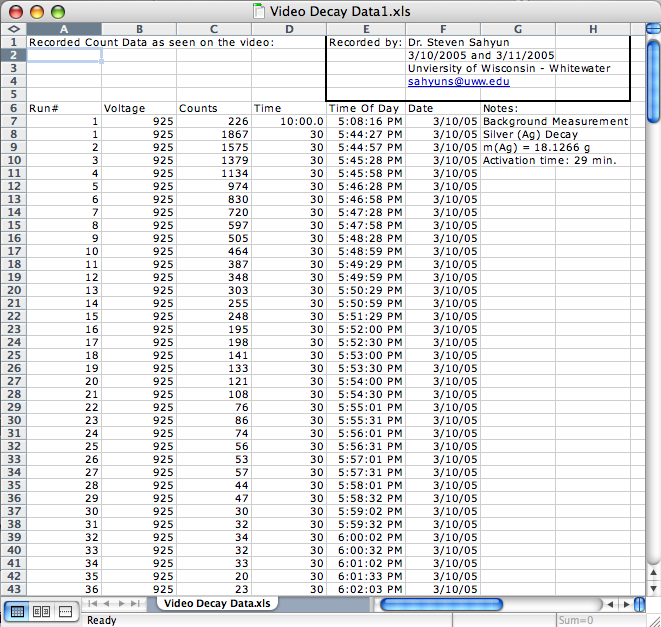Click the time cell showing 10:00.0
Viewport: 661px width, 627px height.
[289, 121]
